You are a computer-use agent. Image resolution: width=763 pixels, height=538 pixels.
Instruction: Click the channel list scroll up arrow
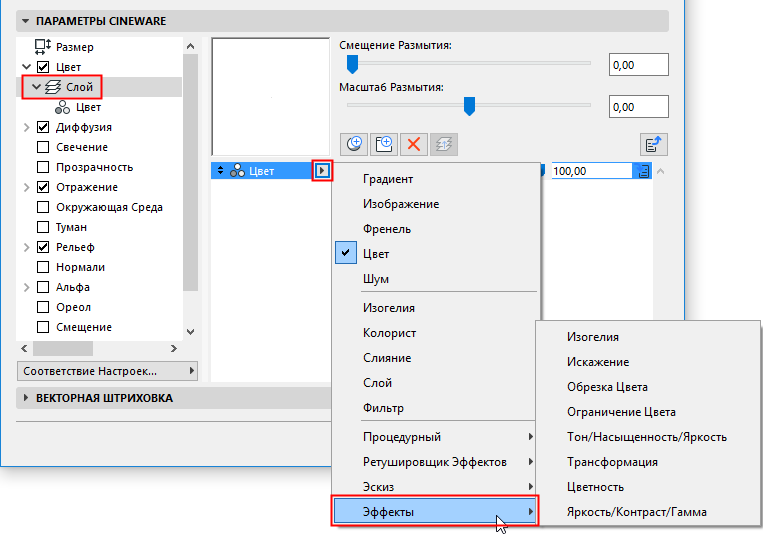(191, 46)
